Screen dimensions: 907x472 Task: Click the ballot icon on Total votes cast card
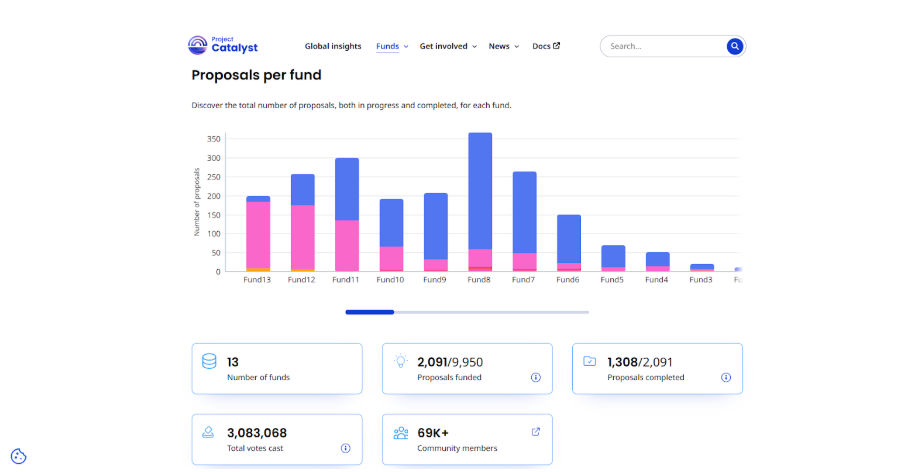[208, 432]
